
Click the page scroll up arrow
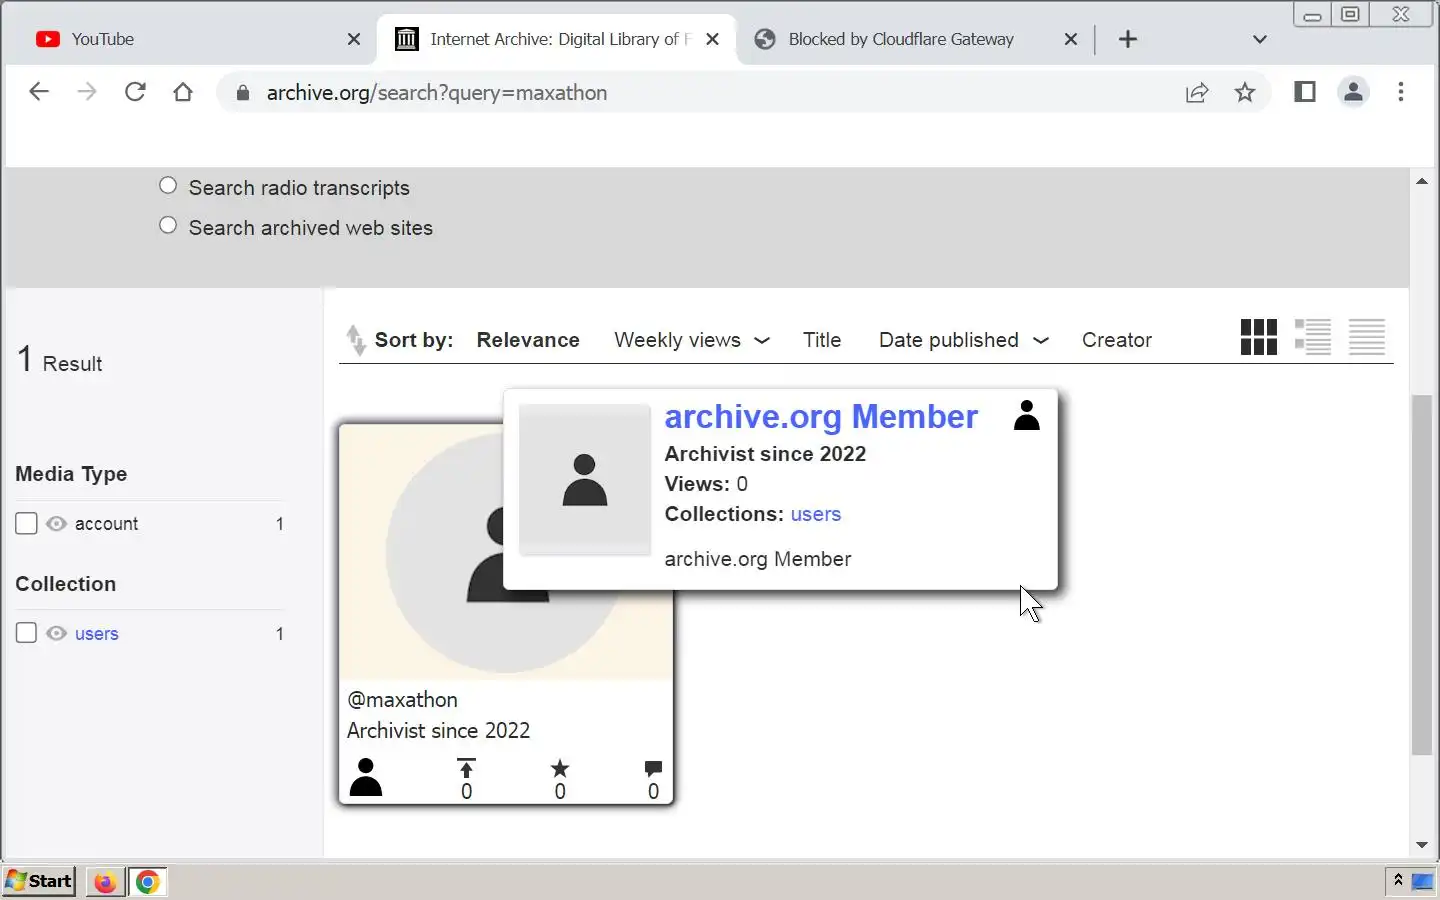click(x=1422, y=181)
